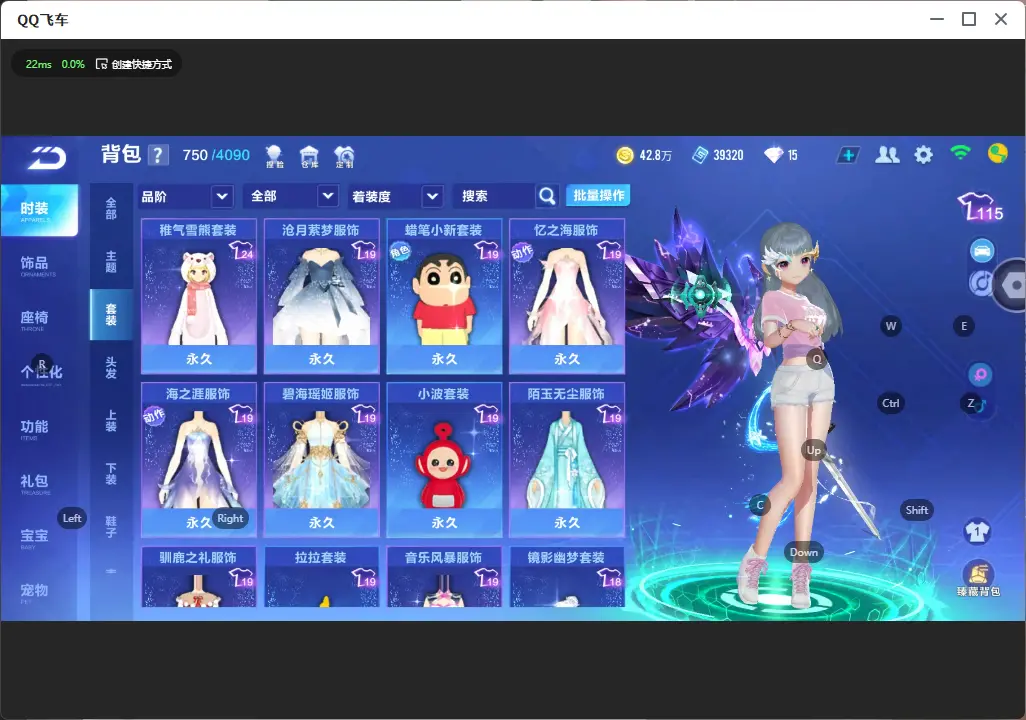Image resolution: width=1026 pixels, height=720 pixels.
Task: Select the 碧海瑶姬服饰 item card
Action: [x=321, y=459]
